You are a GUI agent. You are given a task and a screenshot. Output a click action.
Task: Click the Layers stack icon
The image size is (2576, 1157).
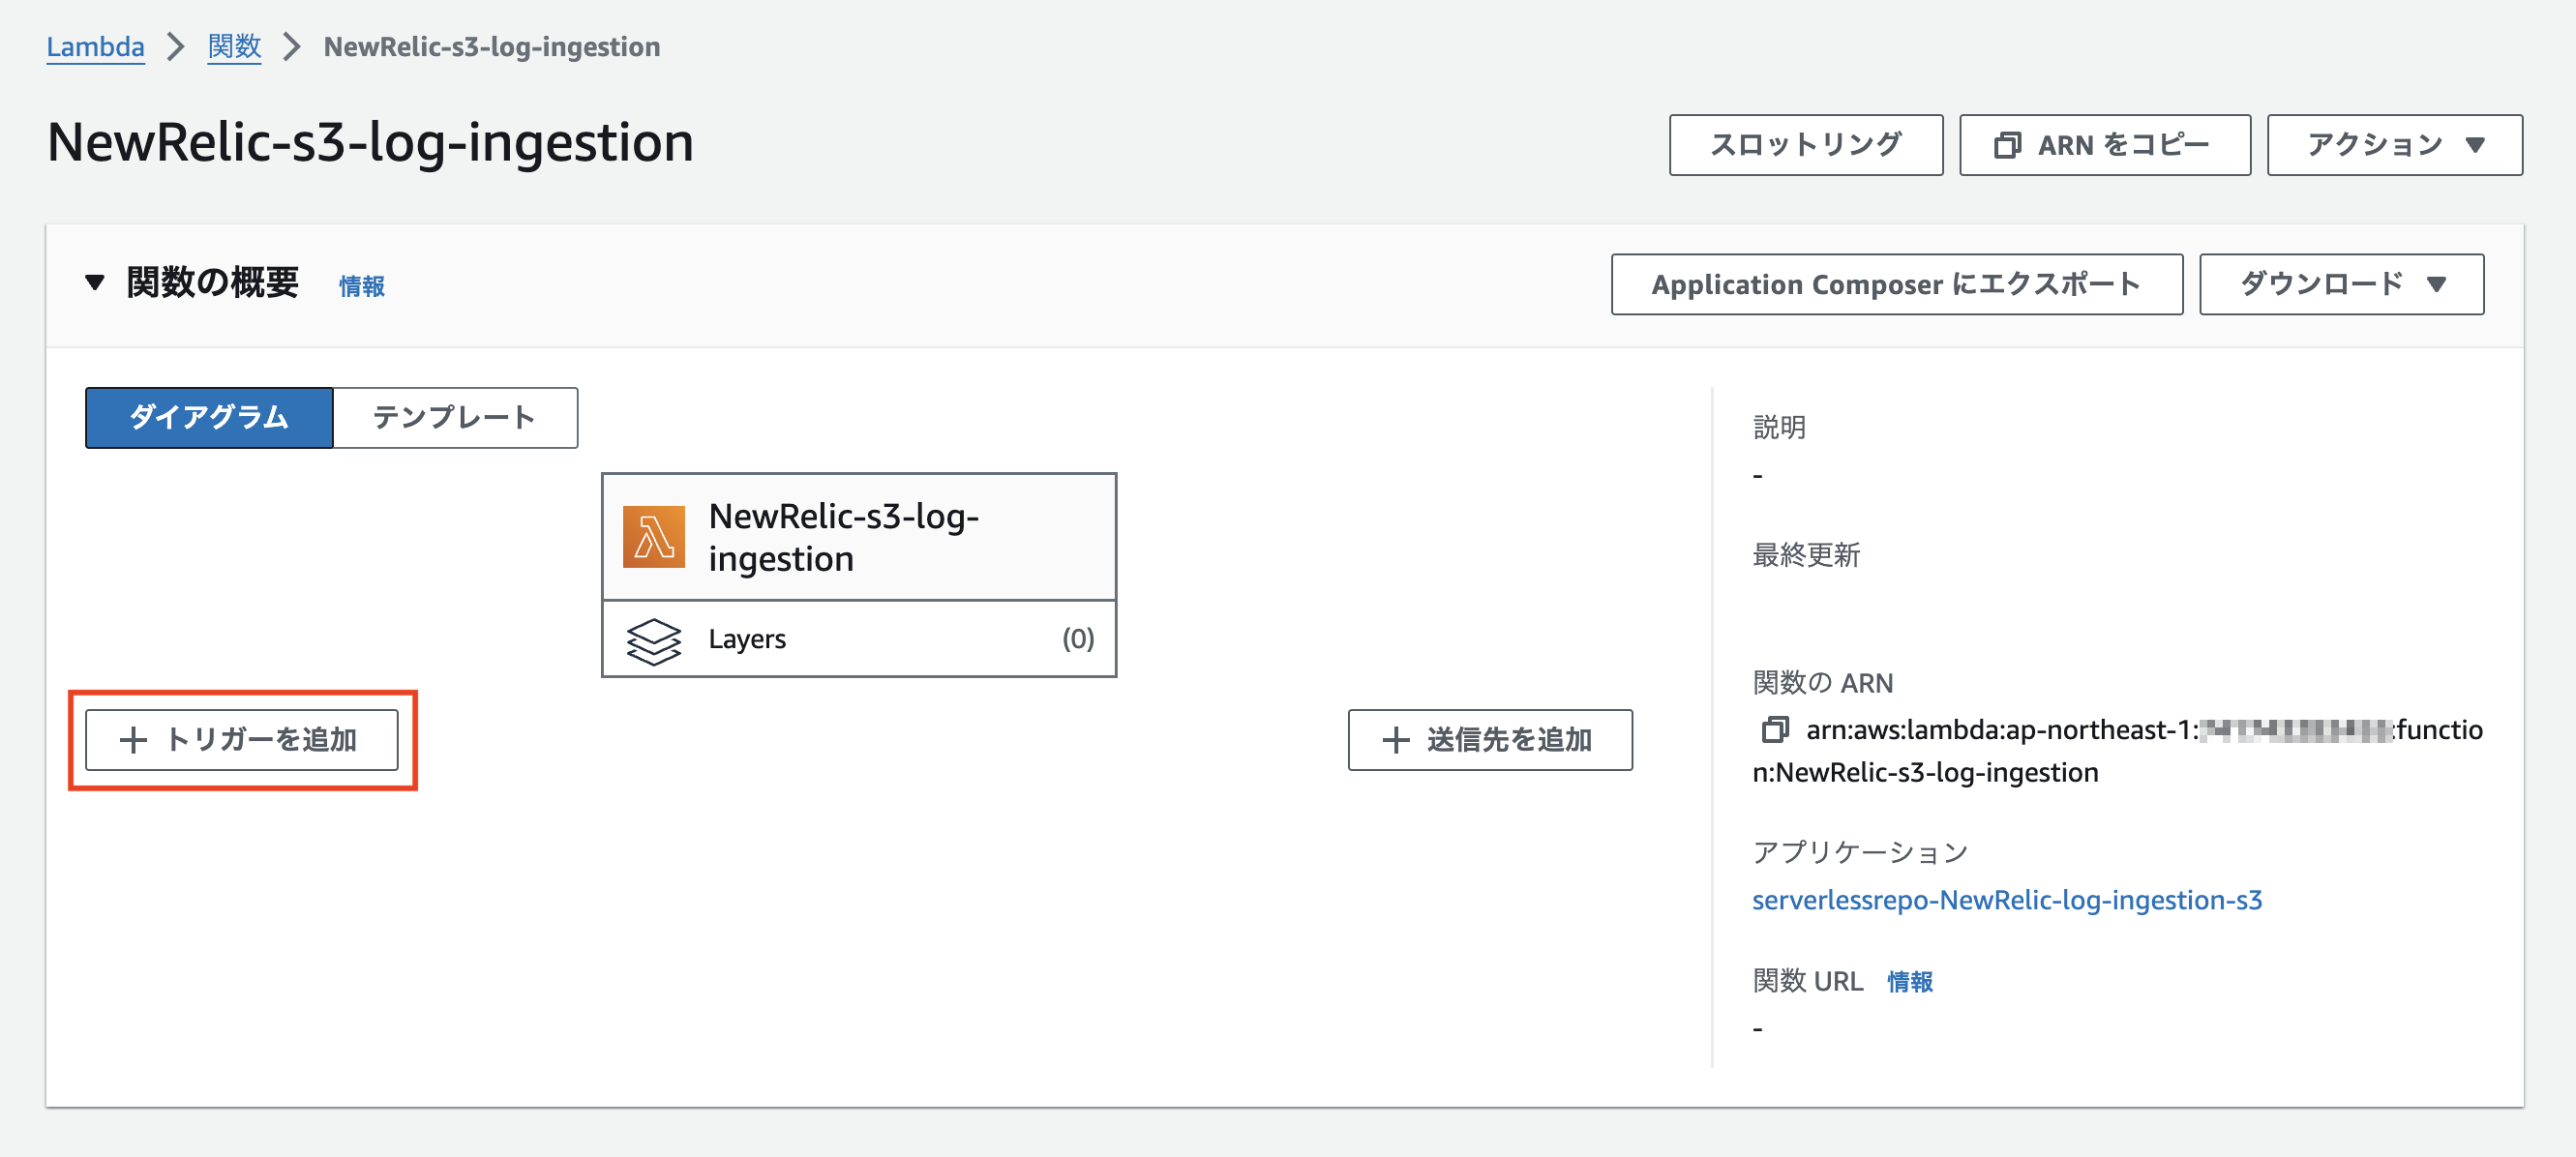(653, 640)
